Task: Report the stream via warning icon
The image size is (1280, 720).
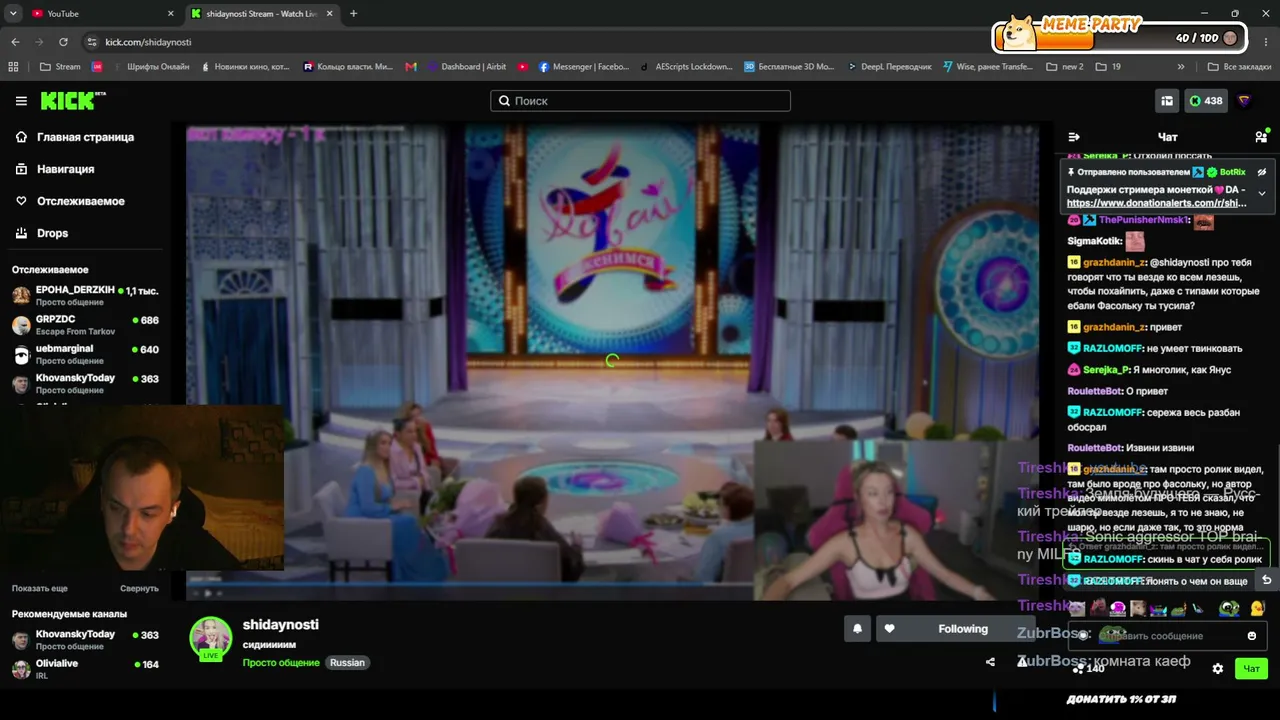Action: (x=1022, y=661)
